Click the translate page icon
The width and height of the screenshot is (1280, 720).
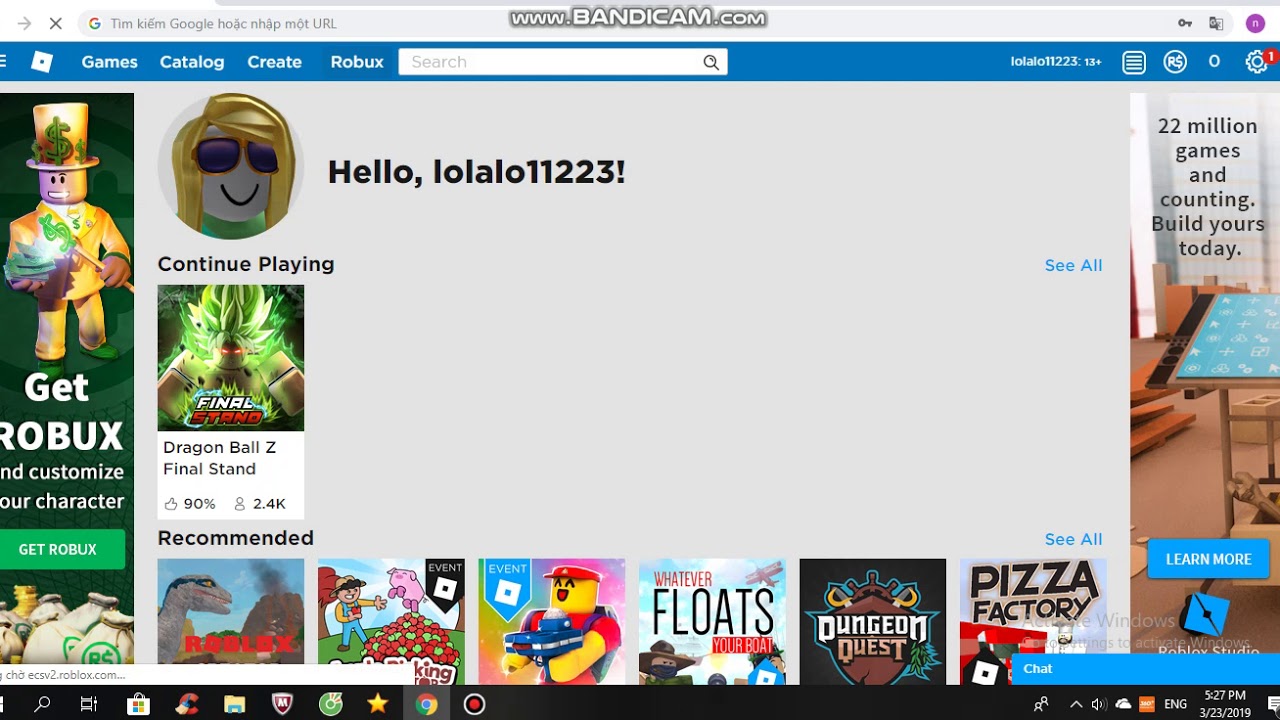pyautogui.click(x=1216, y=23)
